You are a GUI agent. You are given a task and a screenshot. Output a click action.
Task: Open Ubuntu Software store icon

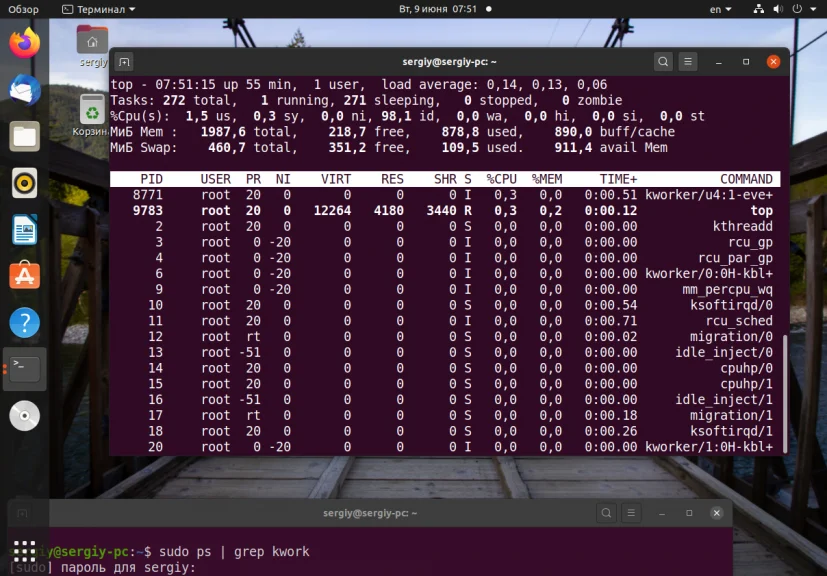point(24,276)
